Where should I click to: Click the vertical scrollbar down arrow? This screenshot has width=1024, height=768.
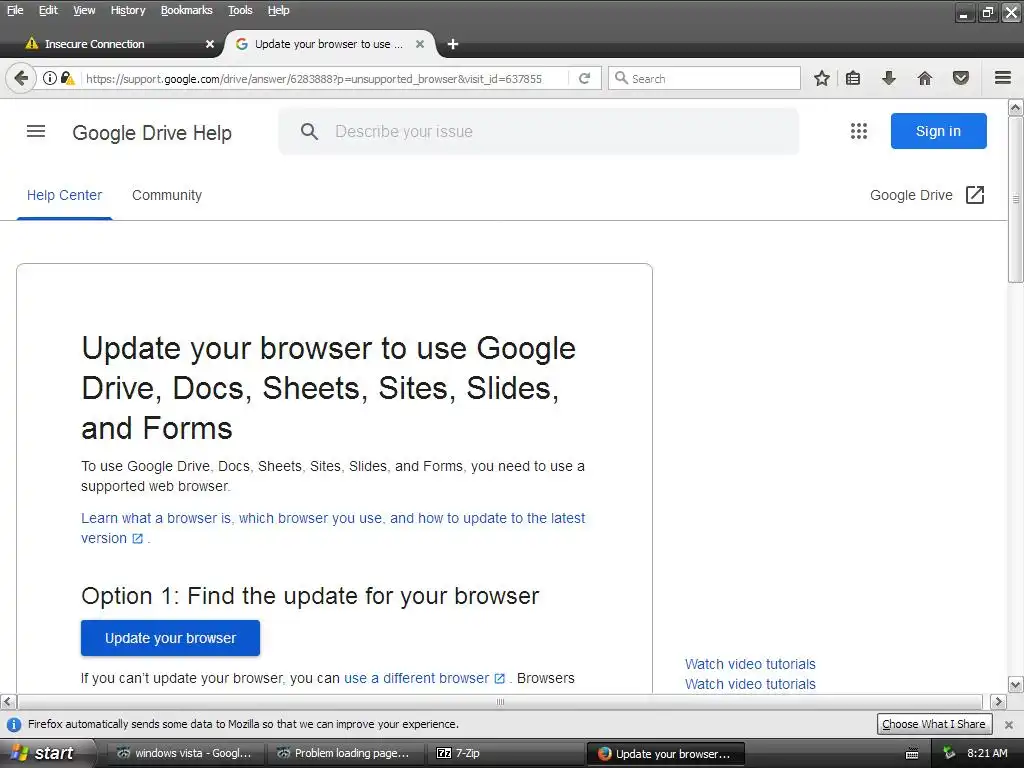(x=1016, y=684)
